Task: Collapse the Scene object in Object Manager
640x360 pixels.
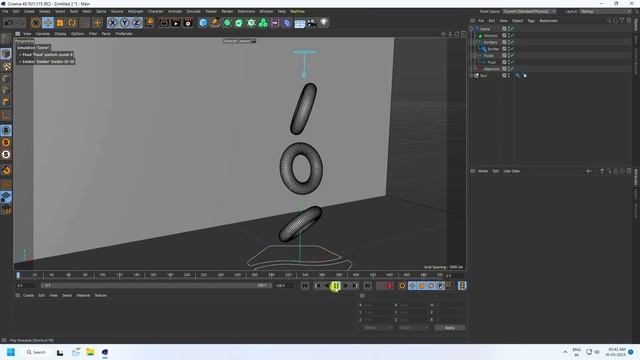Action: pyautogui.click(x=471, y=29)
